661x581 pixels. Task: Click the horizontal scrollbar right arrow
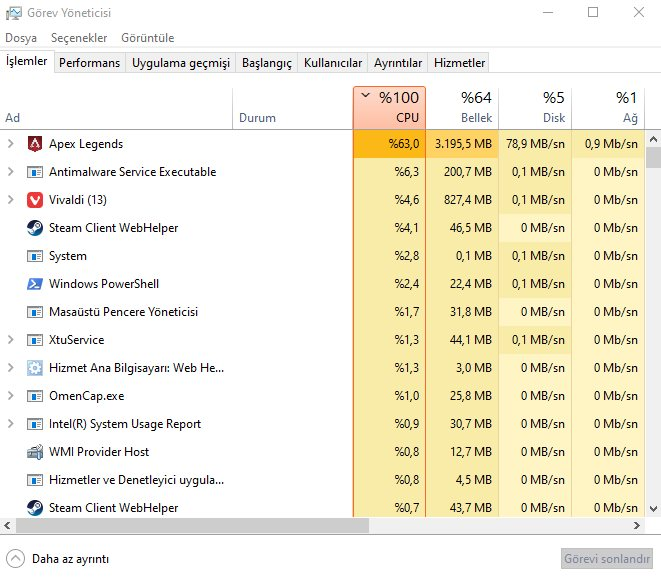[637, 525]
